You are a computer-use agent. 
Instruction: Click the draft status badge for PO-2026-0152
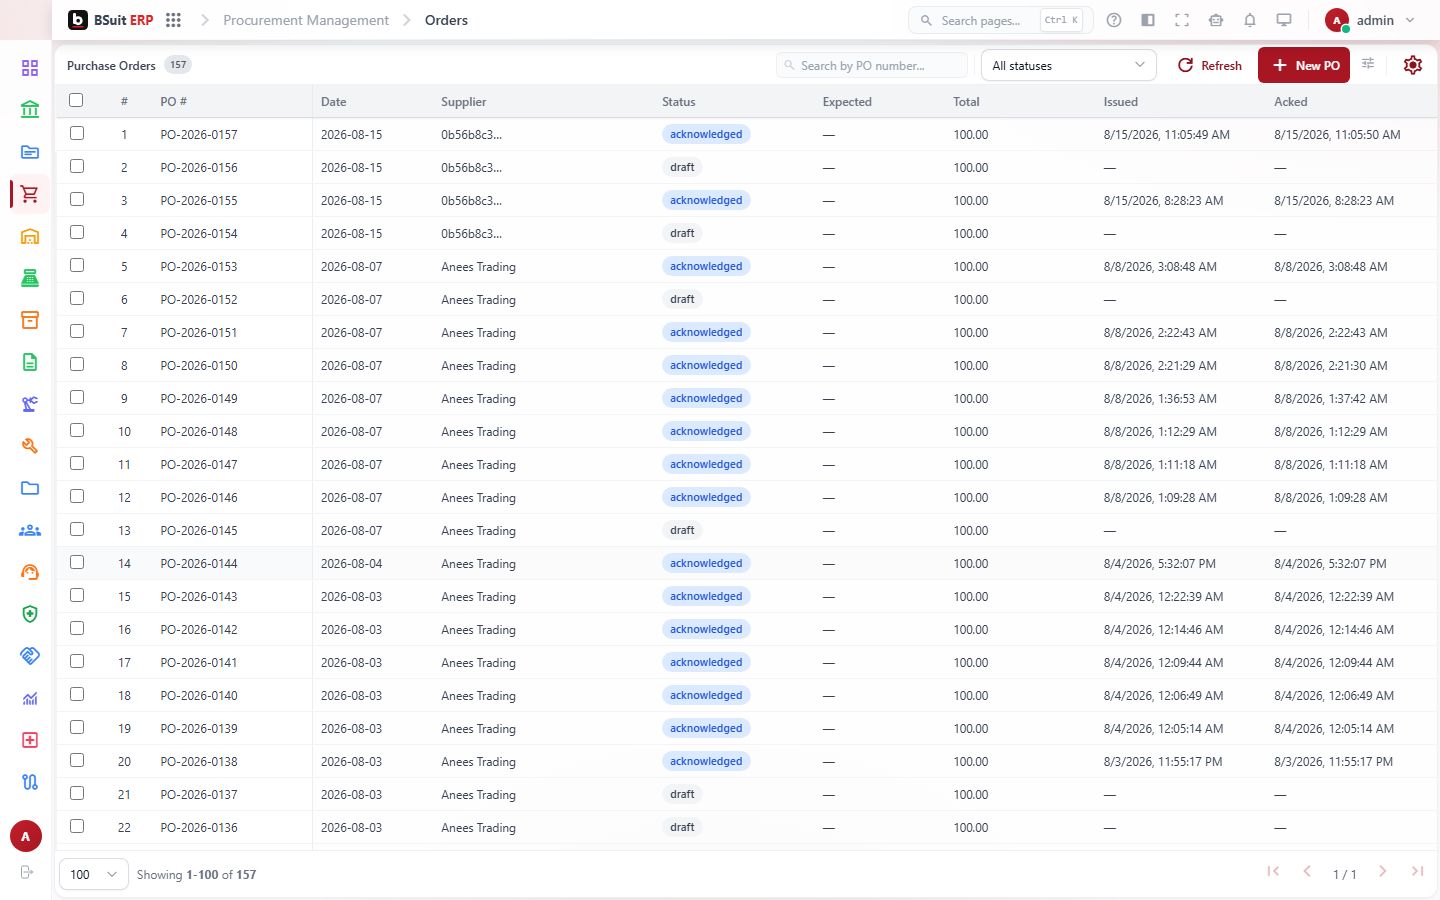(682, 299)
